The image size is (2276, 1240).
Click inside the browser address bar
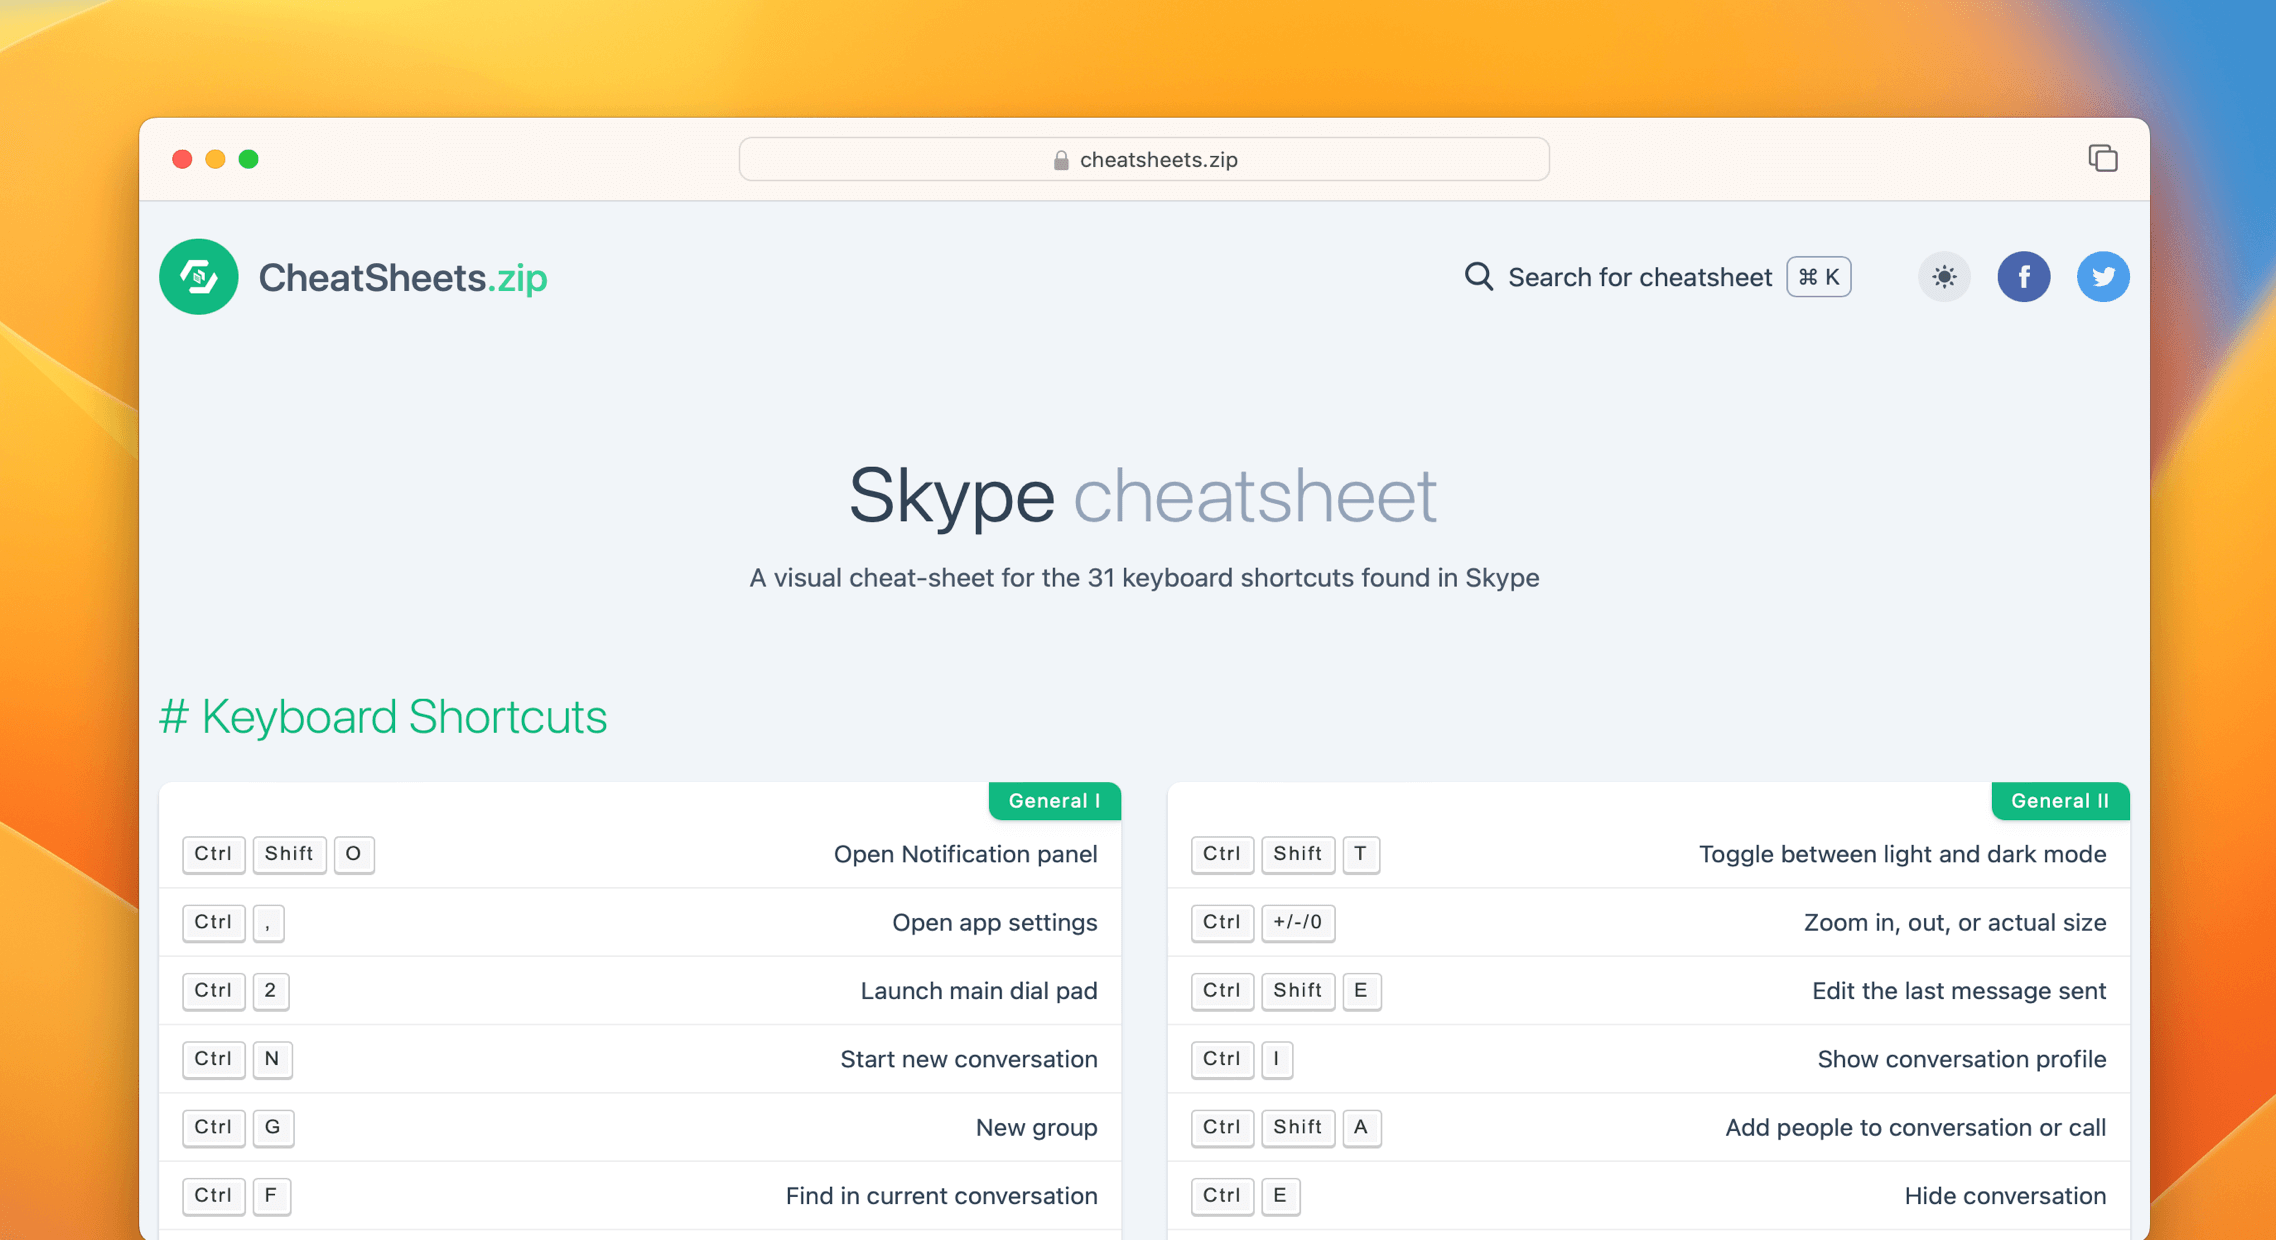[1143, 159]
